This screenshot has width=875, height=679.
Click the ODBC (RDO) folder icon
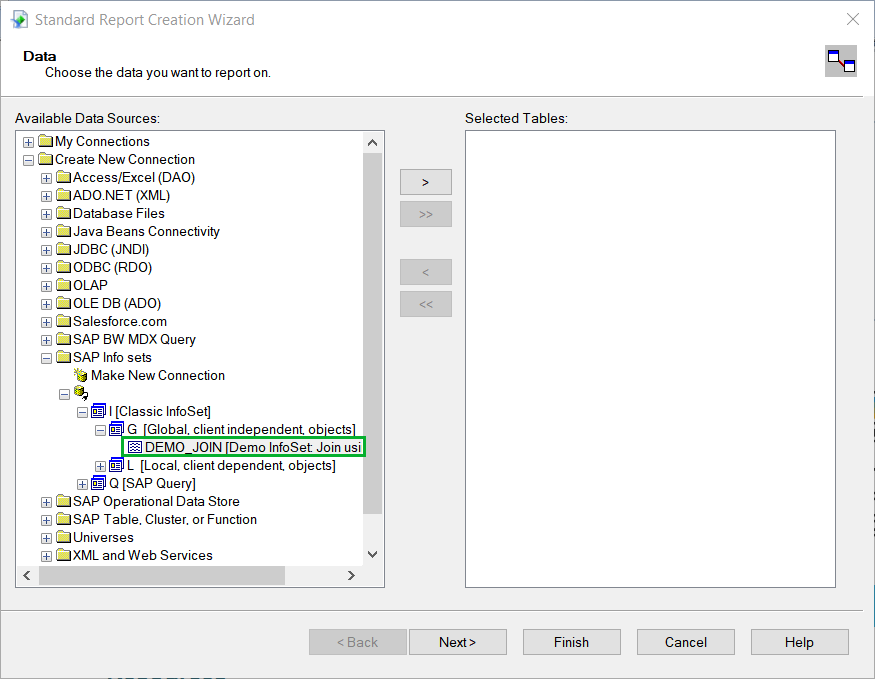(64, 267)
